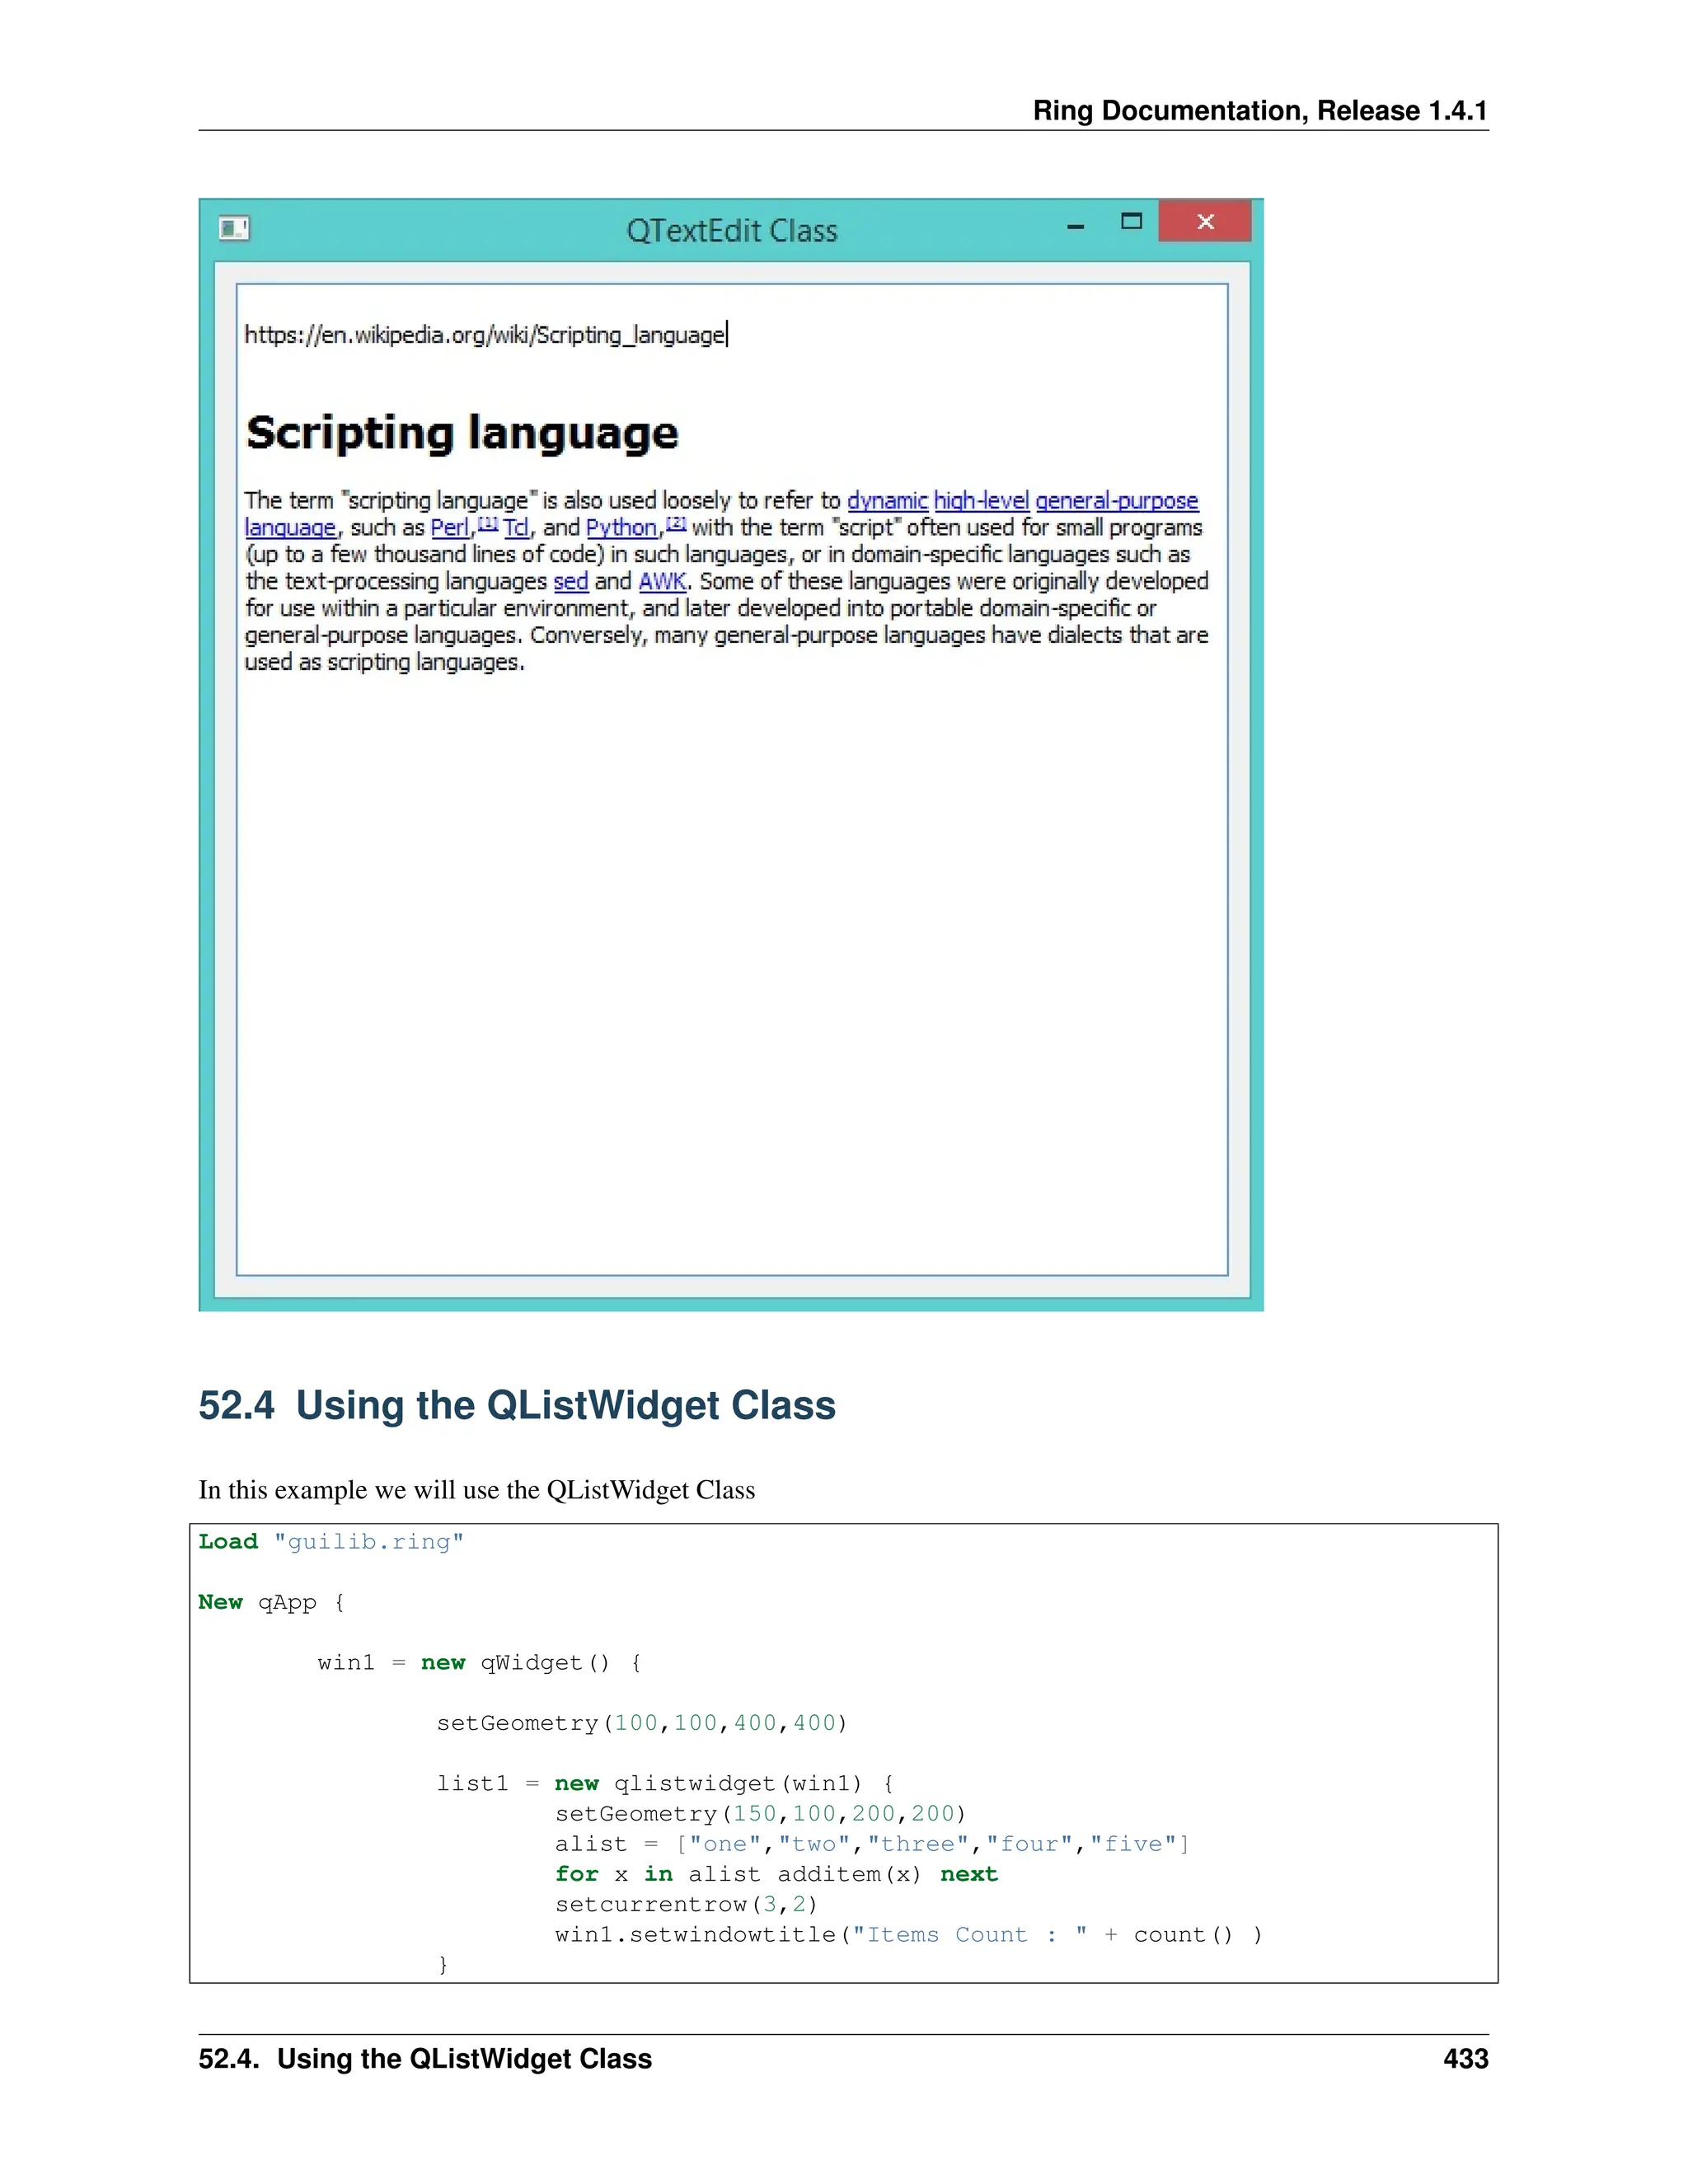Open footnote reference [1] after Perl
Viewport: 1688px width, 2184px height.
coord(488,523)
